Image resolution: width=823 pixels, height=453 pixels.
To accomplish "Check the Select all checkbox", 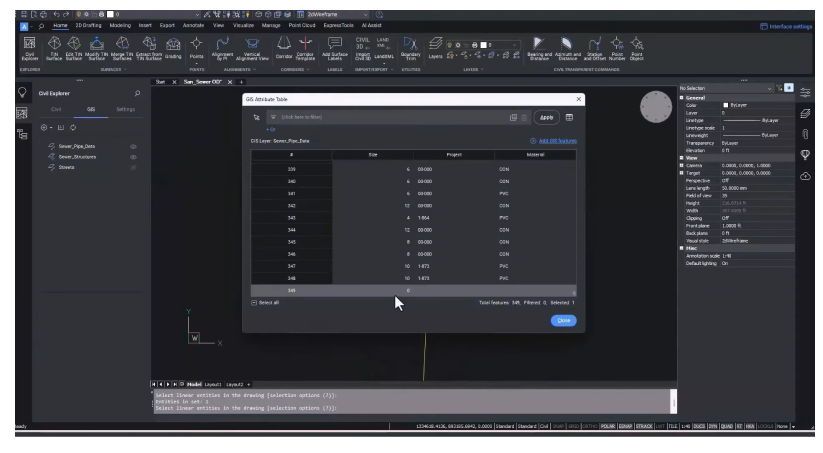I will 254,303.
